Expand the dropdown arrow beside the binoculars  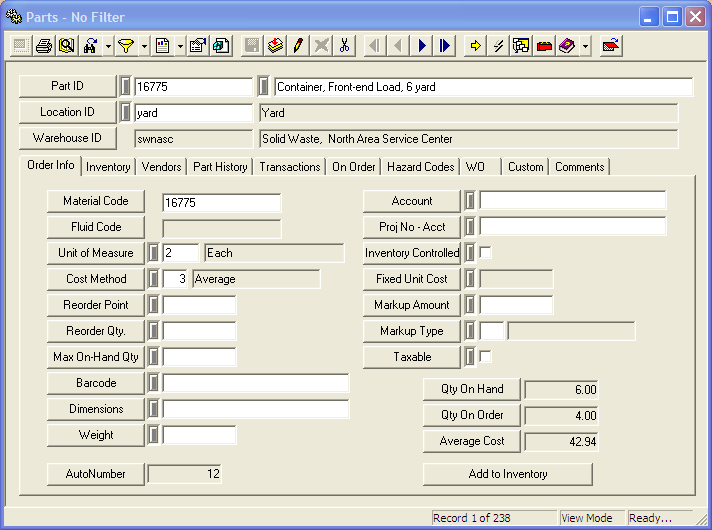pyautogui.click(x=108, y=46)
